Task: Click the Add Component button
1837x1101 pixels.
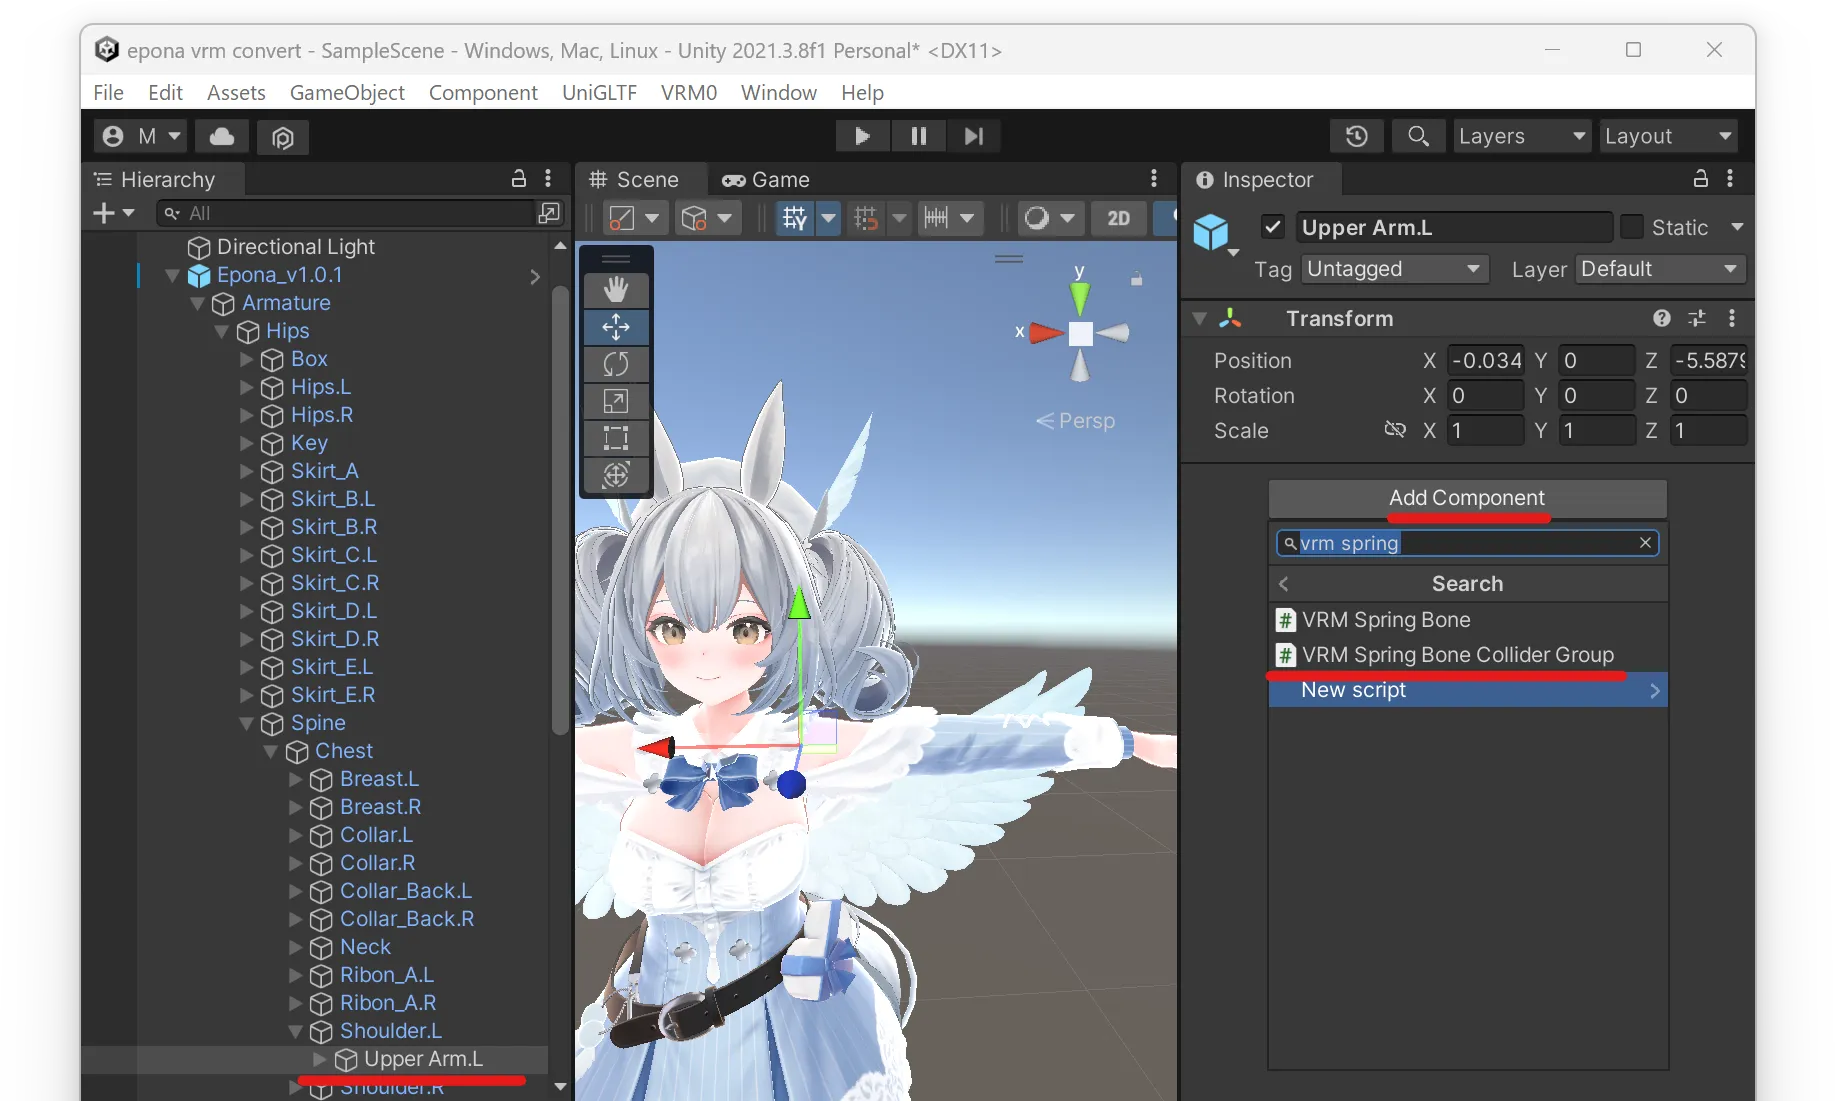Action: pos(1467,498)
